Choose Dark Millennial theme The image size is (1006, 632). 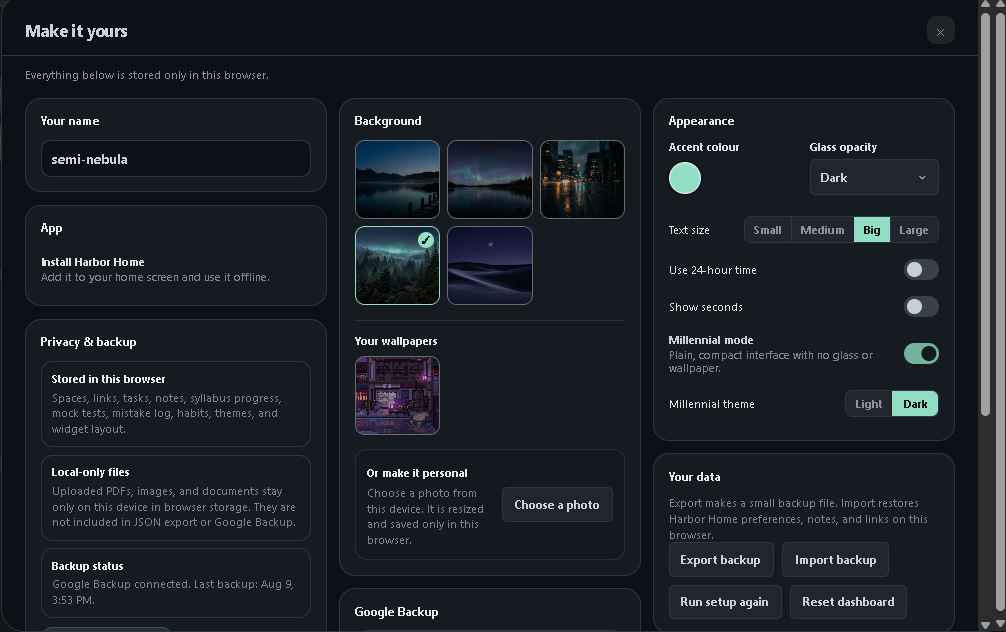tap(915, 404)
